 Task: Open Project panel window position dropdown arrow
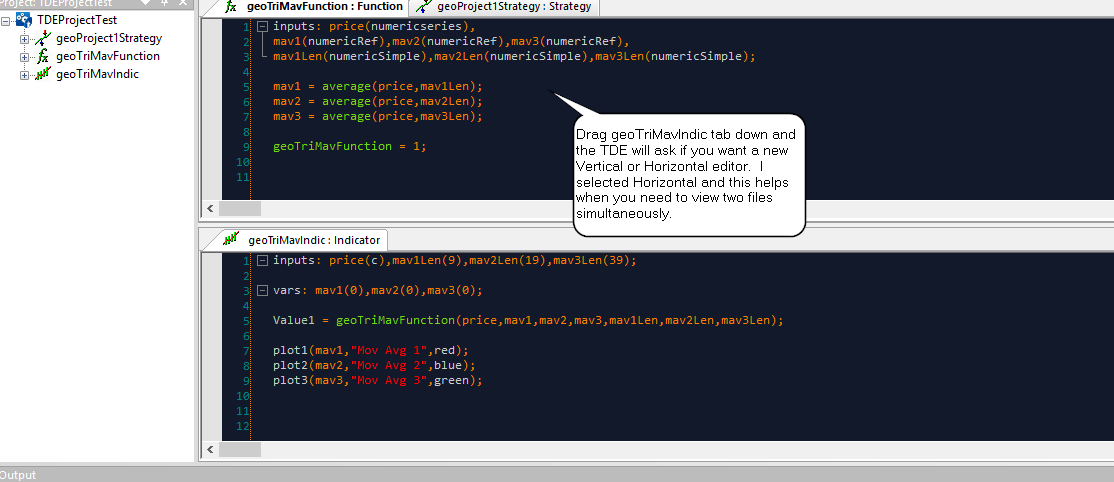tap(147, 3)
